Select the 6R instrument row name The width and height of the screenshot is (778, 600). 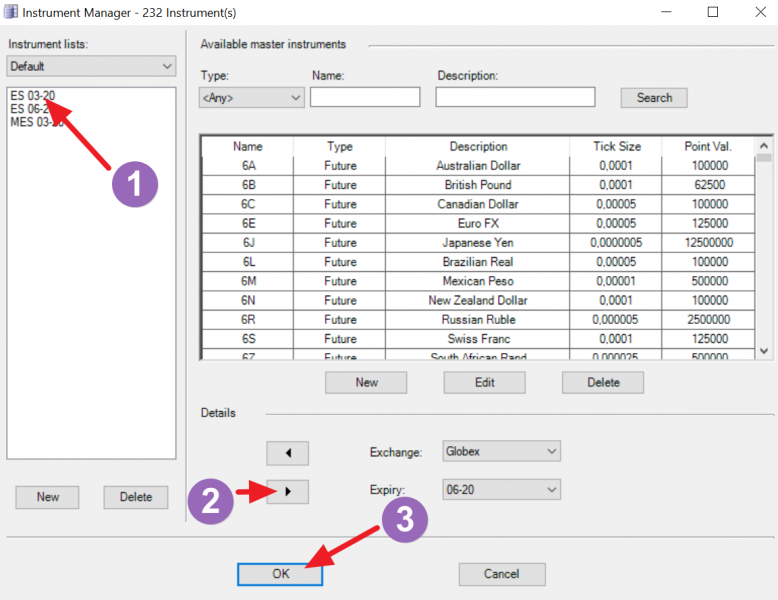(248, 320)
